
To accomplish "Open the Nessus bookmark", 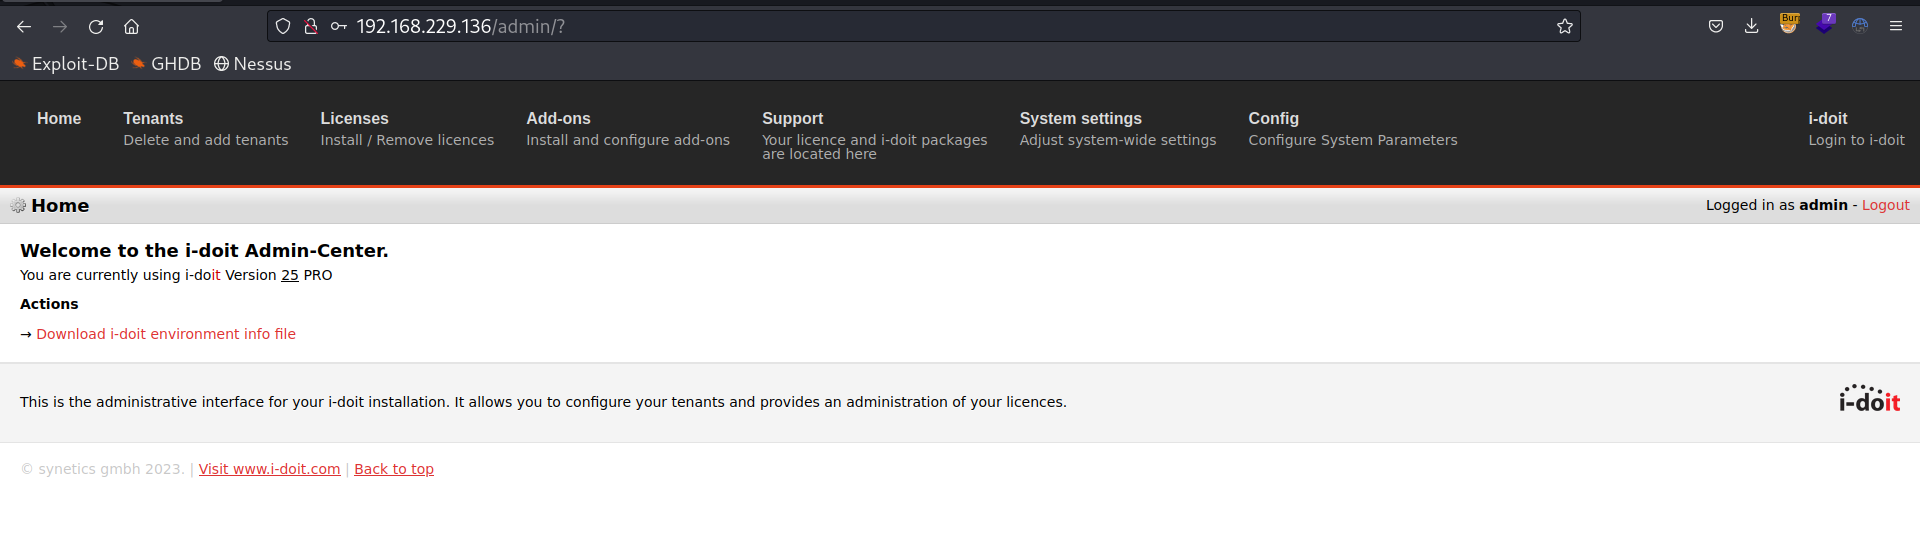I will [253, 64].
